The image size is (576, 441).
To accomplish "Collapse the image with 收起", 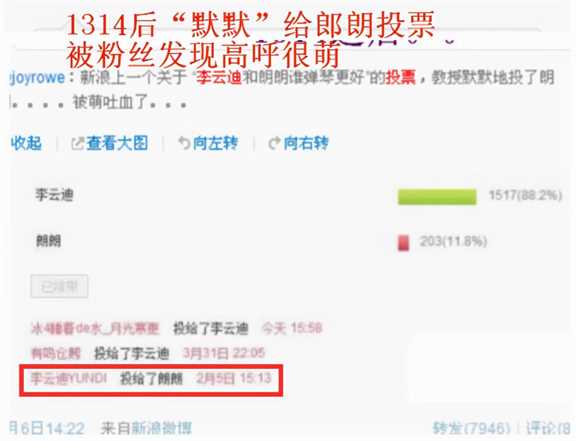I will (26, 143).
